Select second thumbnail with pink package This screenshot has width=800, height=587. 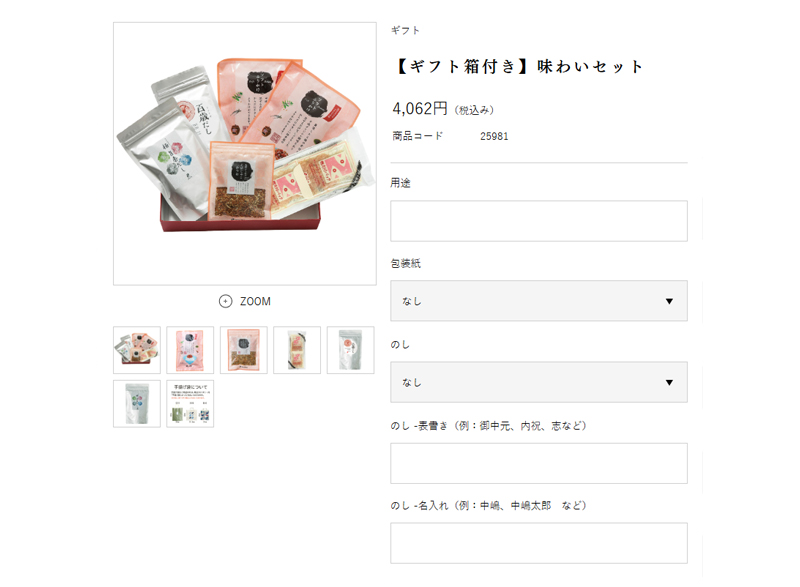(190, 350)
